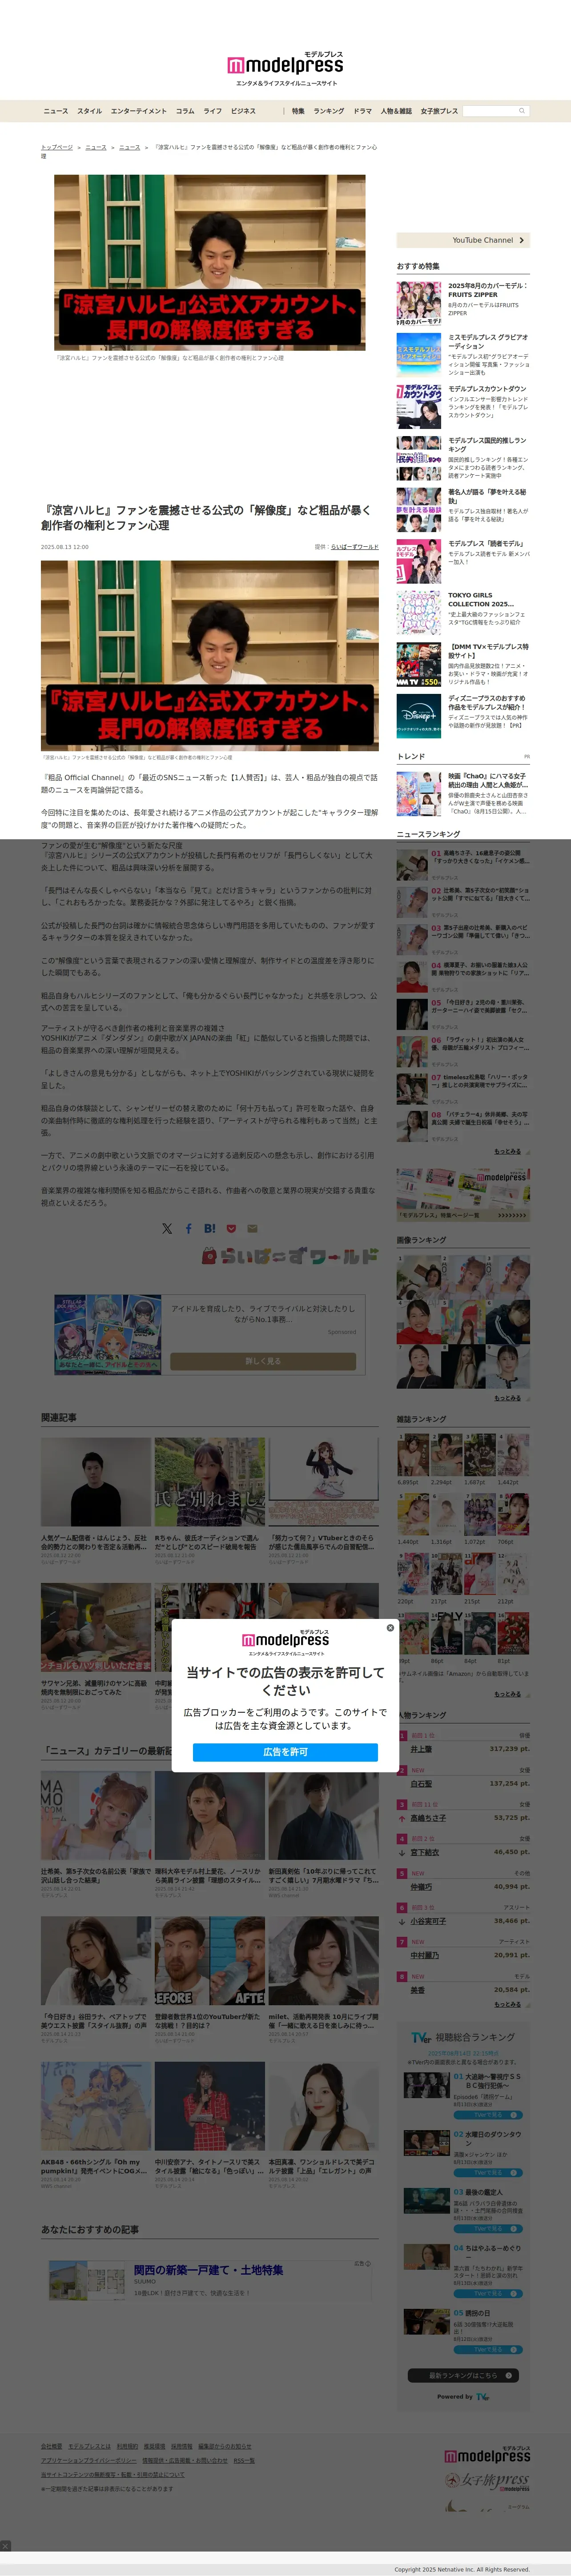
Task: Open the FRUITS ZIPPER cover model feature thumbnail
Action: pos(419,303)
